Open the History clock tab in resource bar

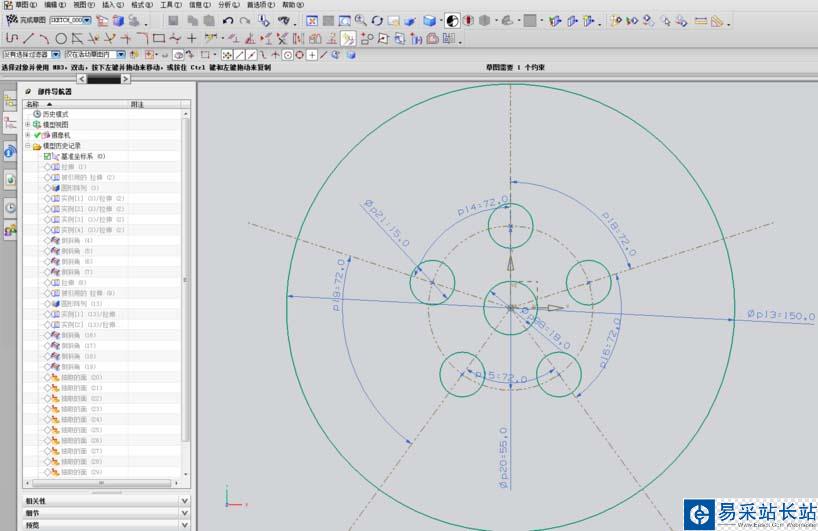(11, 207)
